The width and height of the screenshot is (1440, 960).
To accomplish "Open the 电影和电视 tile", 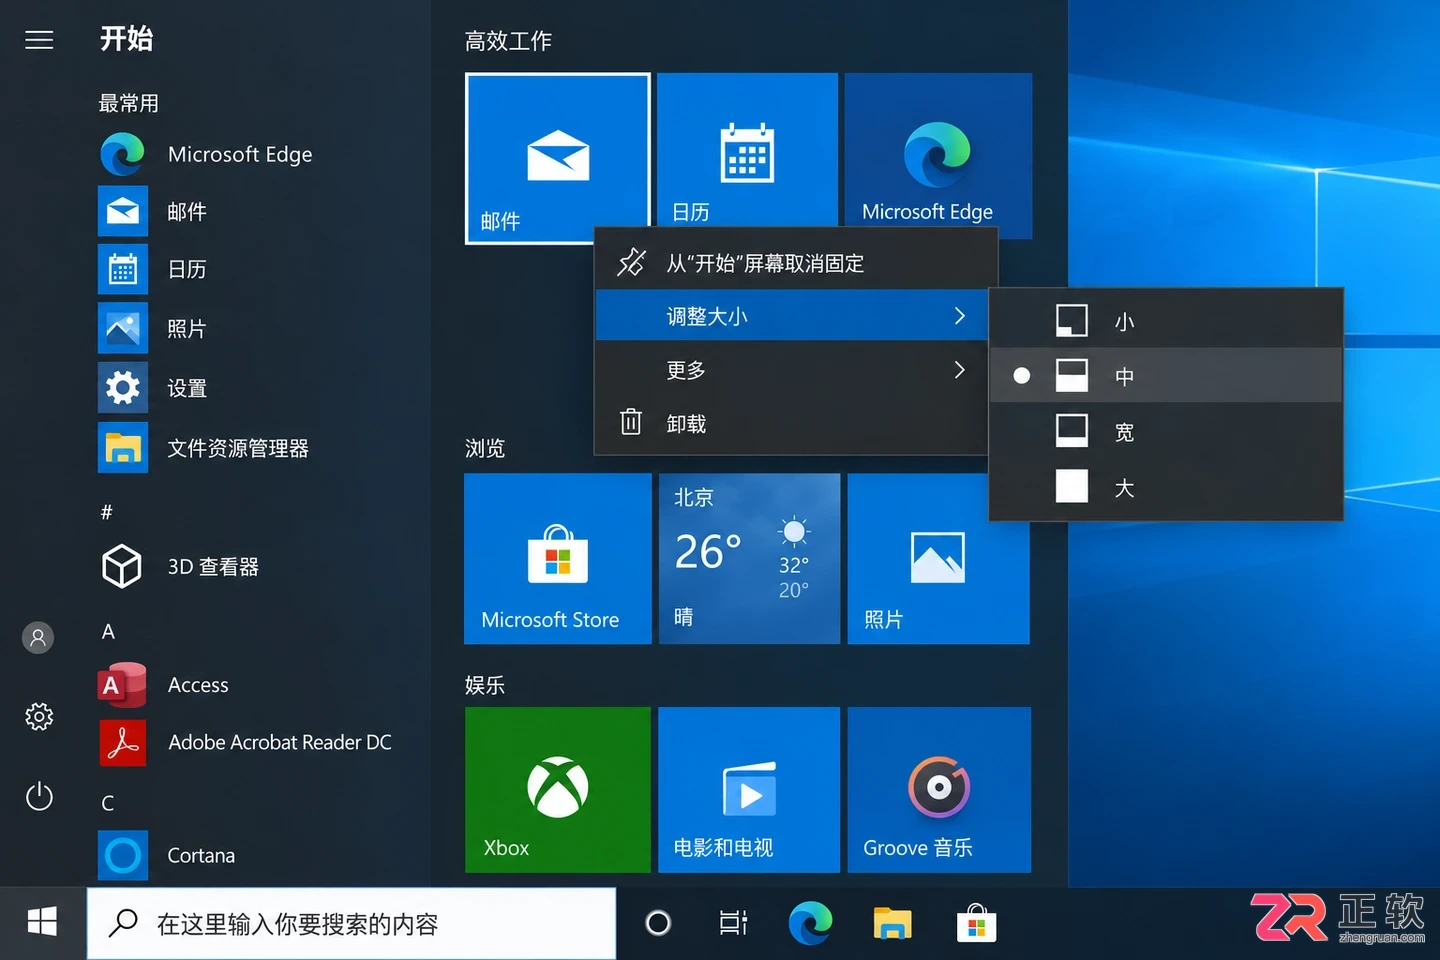I will click(749, 790).
